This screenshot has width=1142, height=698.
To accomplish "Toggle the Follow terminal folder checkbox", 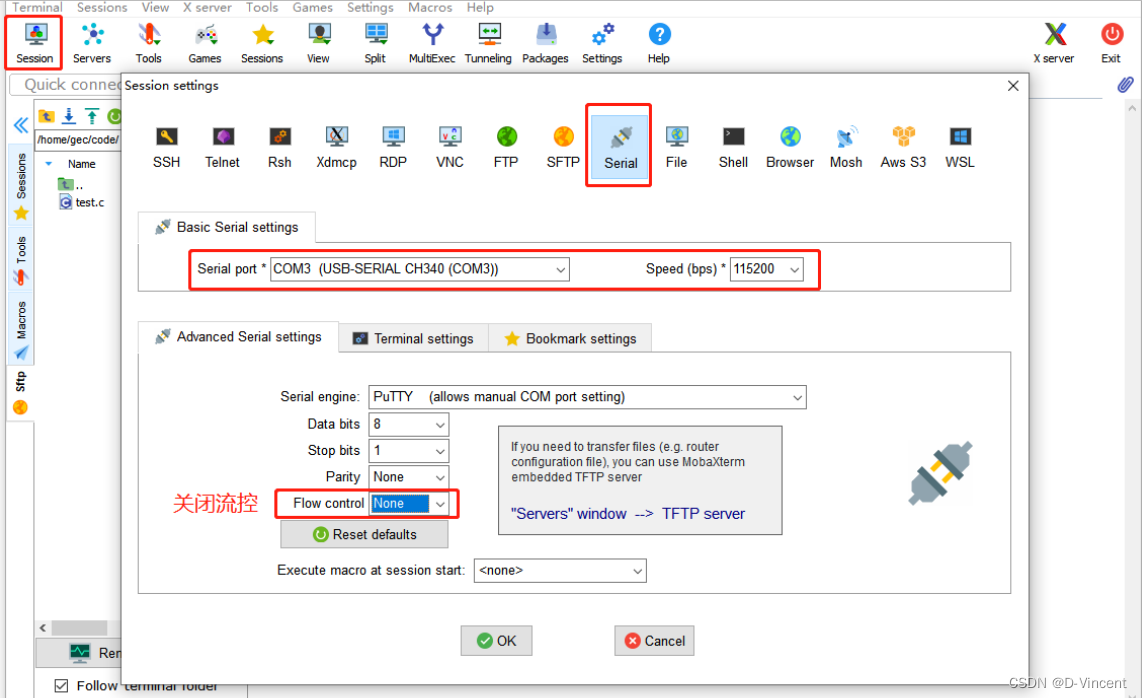I will point(62,686).
